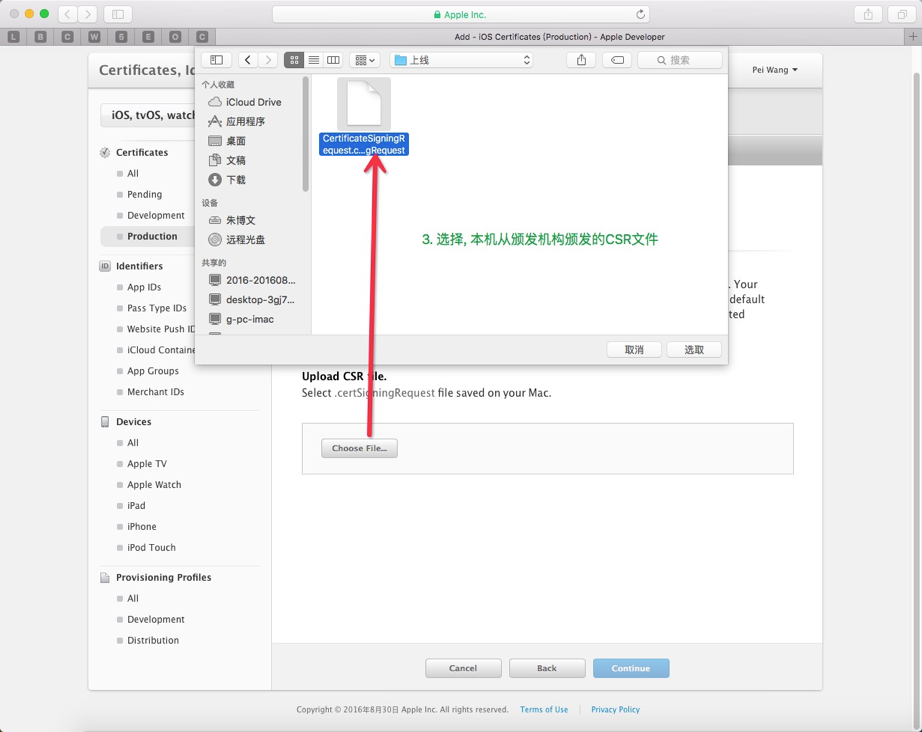This screenshot has height=732, width=922.
Task: Click 选取 to choose the file
Action: pos(694,350)
